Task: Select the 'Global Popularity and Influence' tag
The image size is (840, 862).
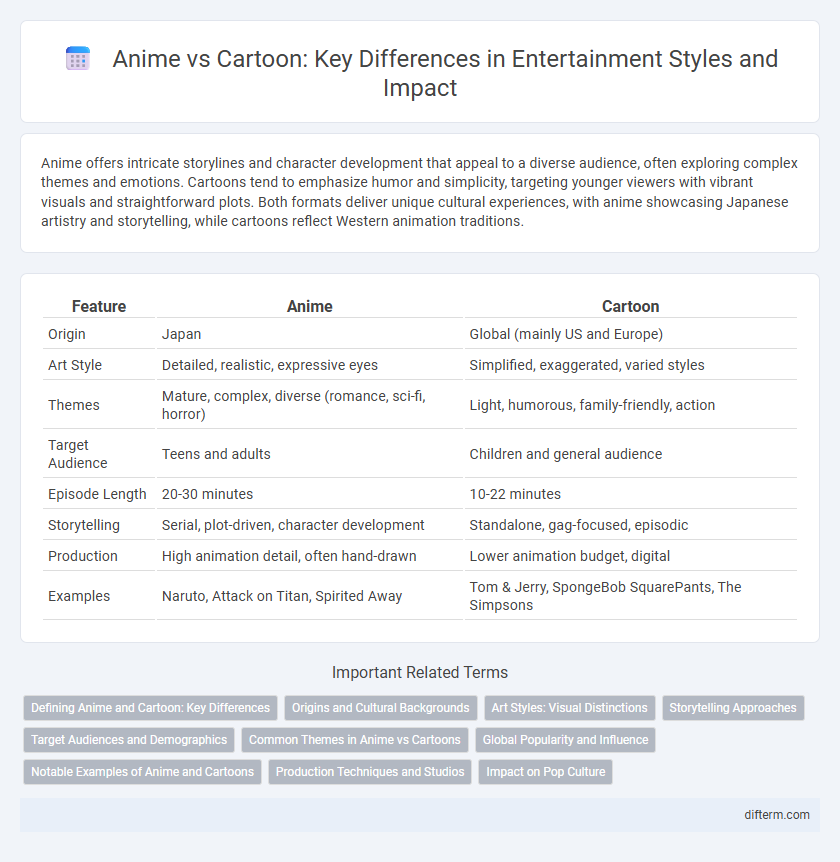Action: coord(565,740)
